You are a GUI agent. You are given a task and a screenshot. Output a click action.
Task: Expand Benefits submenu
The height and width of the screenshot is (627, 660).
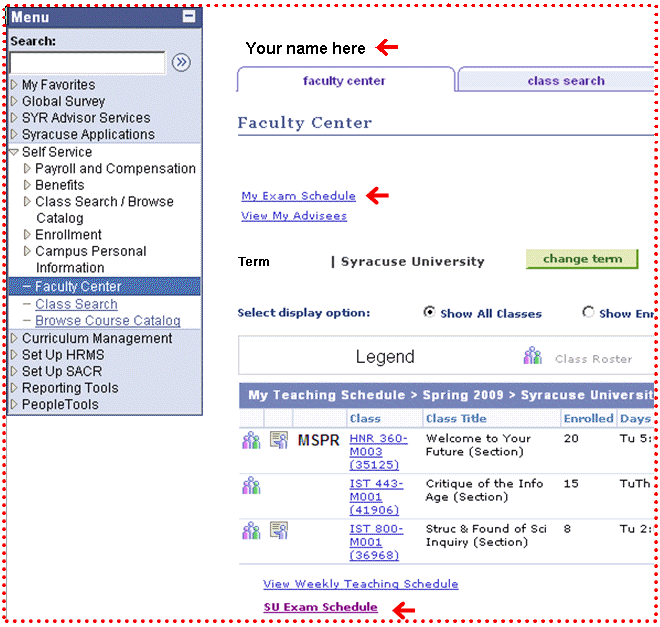point(27,185)
